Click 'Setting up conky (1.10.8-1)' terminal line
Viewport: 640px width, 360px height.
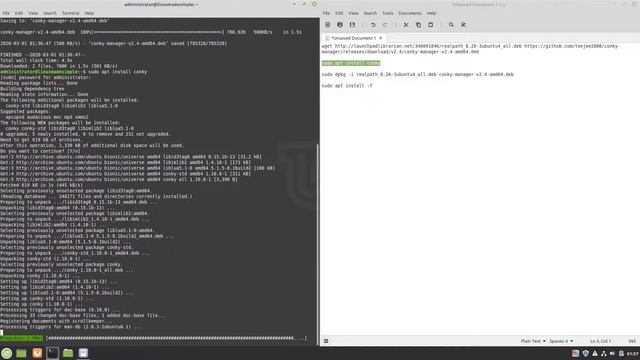(x=41, y=304)
